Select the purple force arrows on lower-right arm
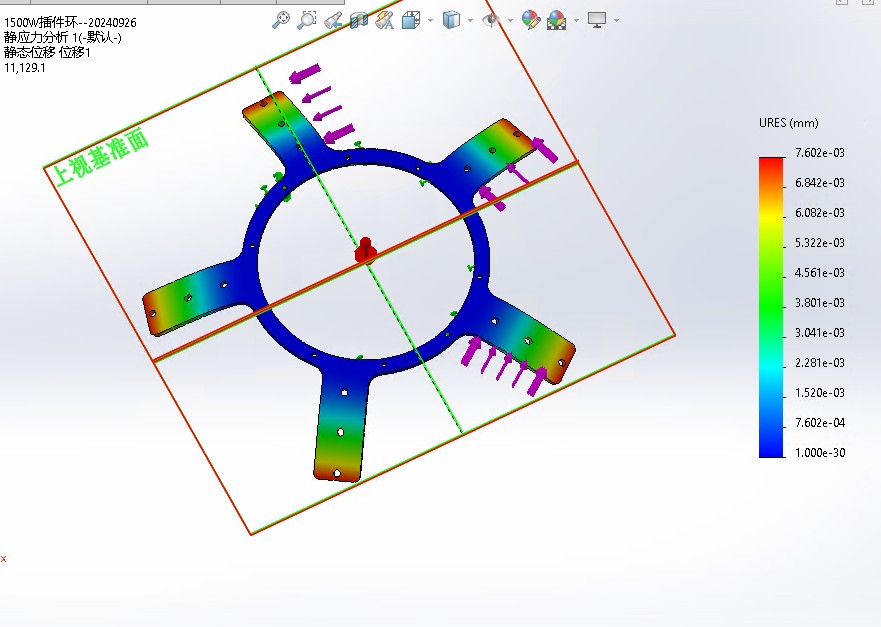The image size is (881, 627). [504, 365]
